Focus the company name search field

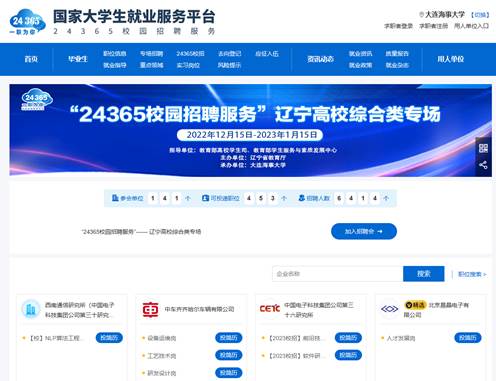[x=337, y=274]
